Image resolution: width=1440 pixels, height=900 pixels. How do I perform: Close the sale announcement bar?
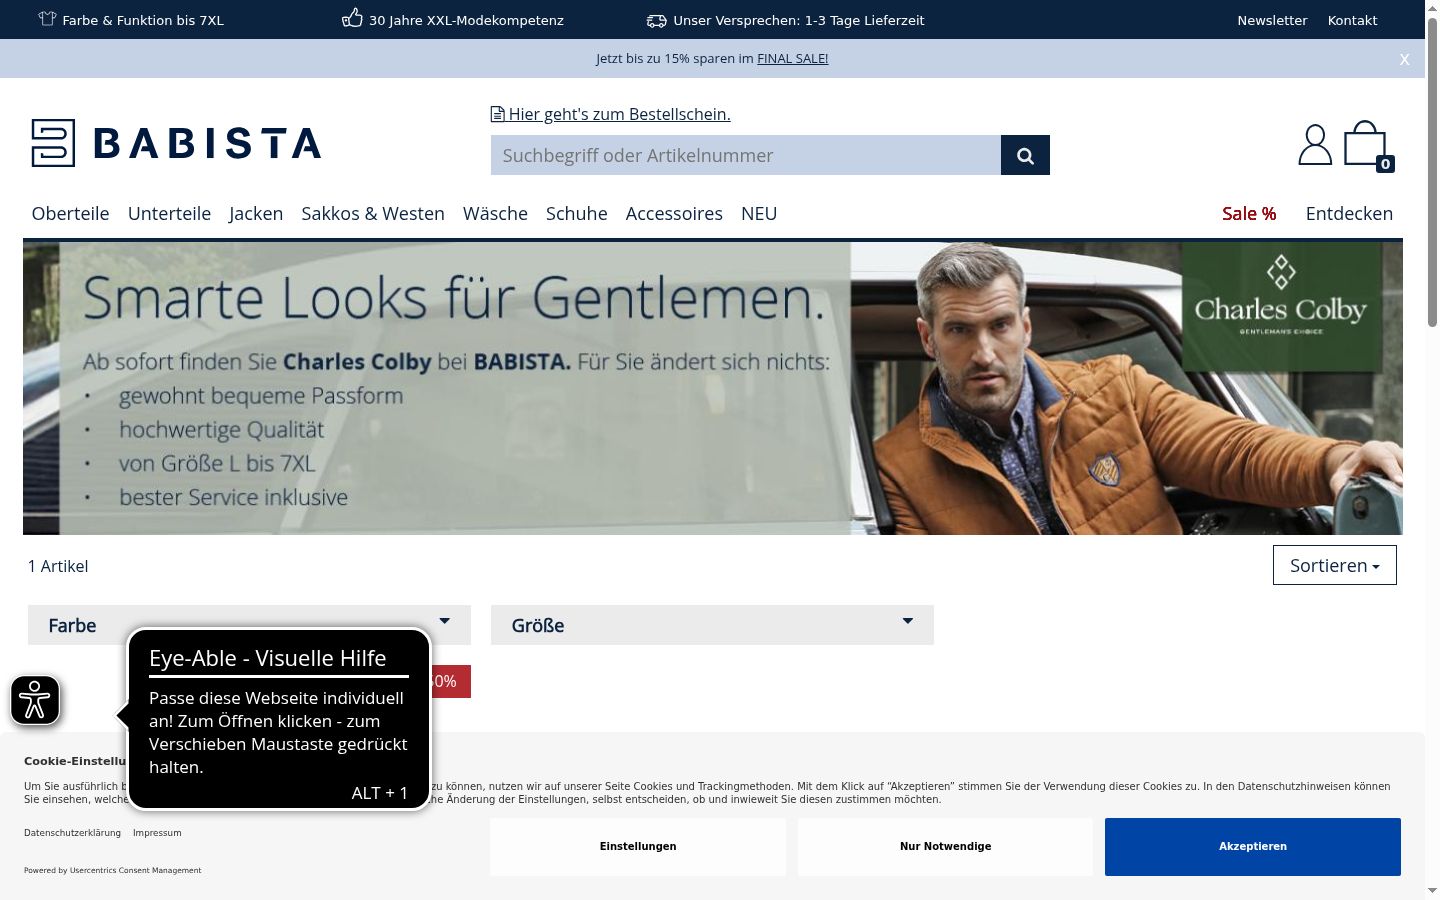coord(1404,59)
